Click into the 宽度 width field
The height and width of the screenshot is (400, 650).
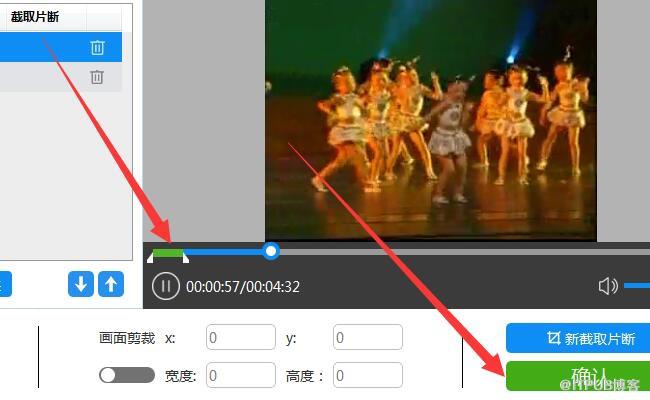tap(240, 375)
